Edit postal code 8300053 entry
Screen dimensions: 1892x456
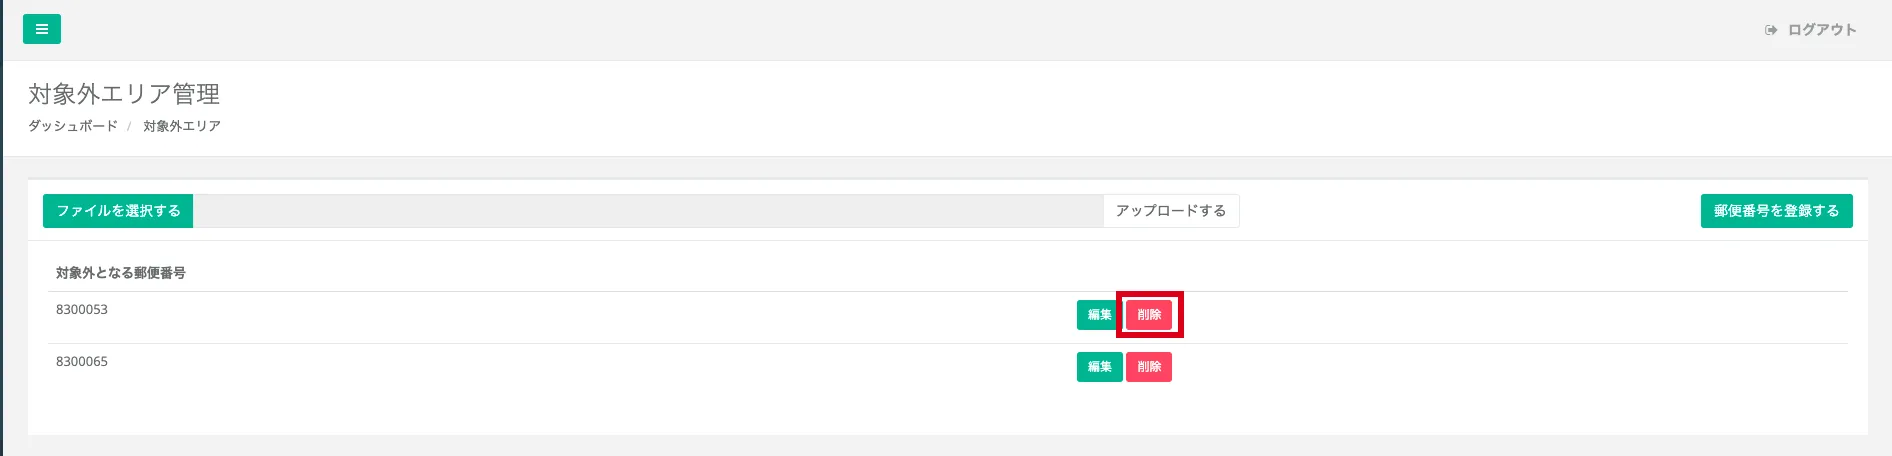[x=1099, y=315]
